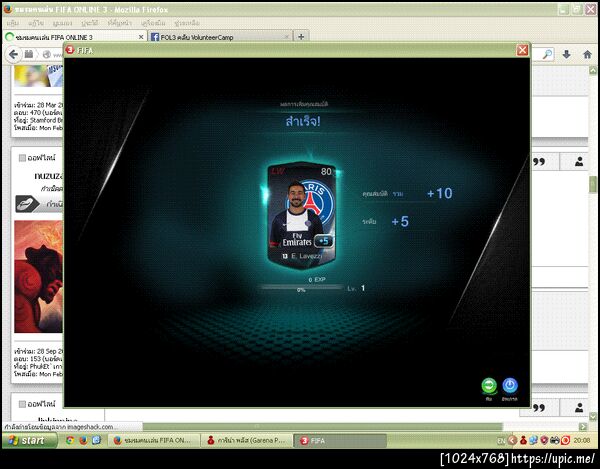This screenshot has height=469, width=600.
Task: Click the Firefox logo in the title bar
Action: (x=8, y=9)
